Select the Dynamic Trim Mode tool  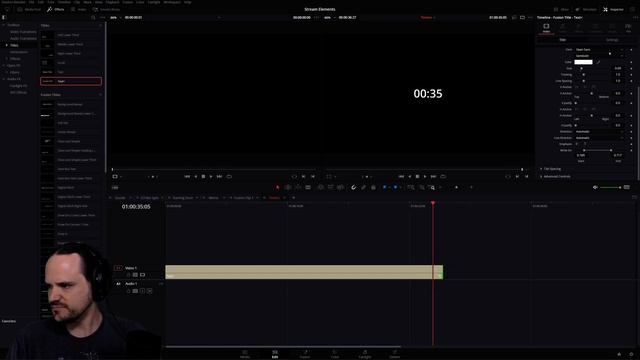(x=298, y=187)
